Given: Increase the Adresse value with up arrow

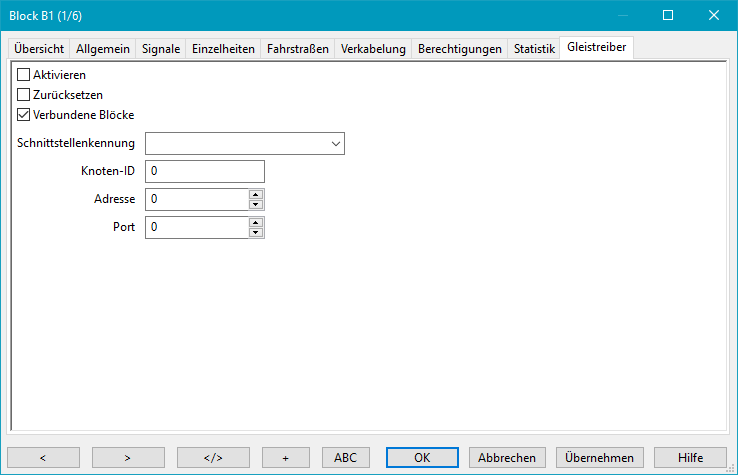Looking at the screenshot, I should pos(256,194).
